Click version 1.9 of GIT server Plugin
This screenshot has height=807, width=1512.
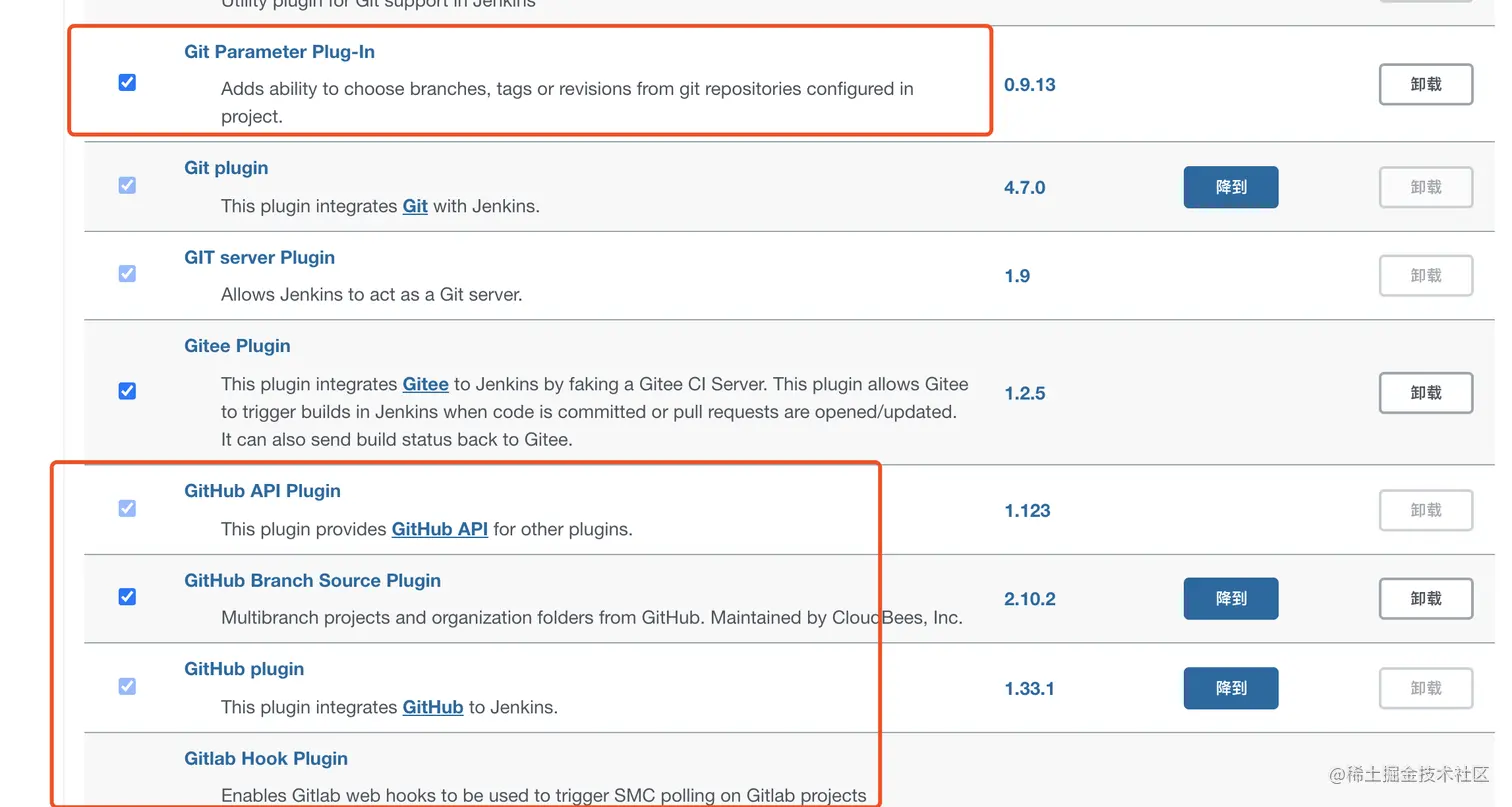click(1017, 276)
